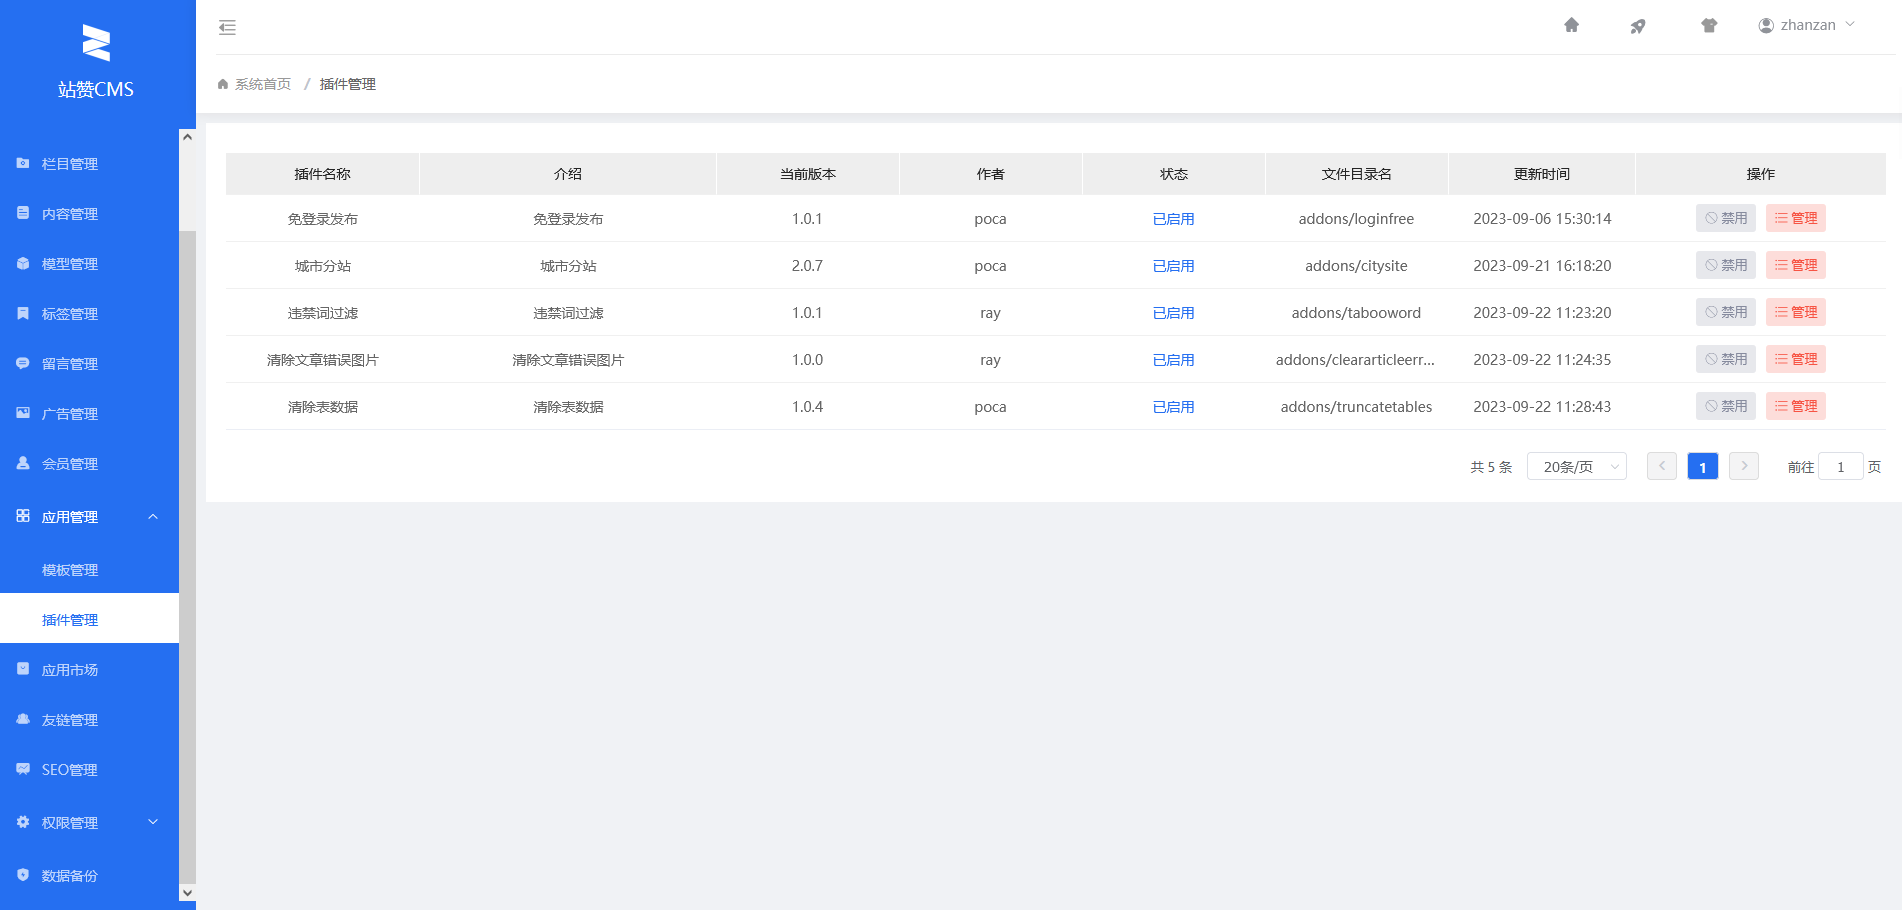Viewport: 1902px width, 910px height.
Task: Open 栏目管理 menu item
Action: (90, 164)
